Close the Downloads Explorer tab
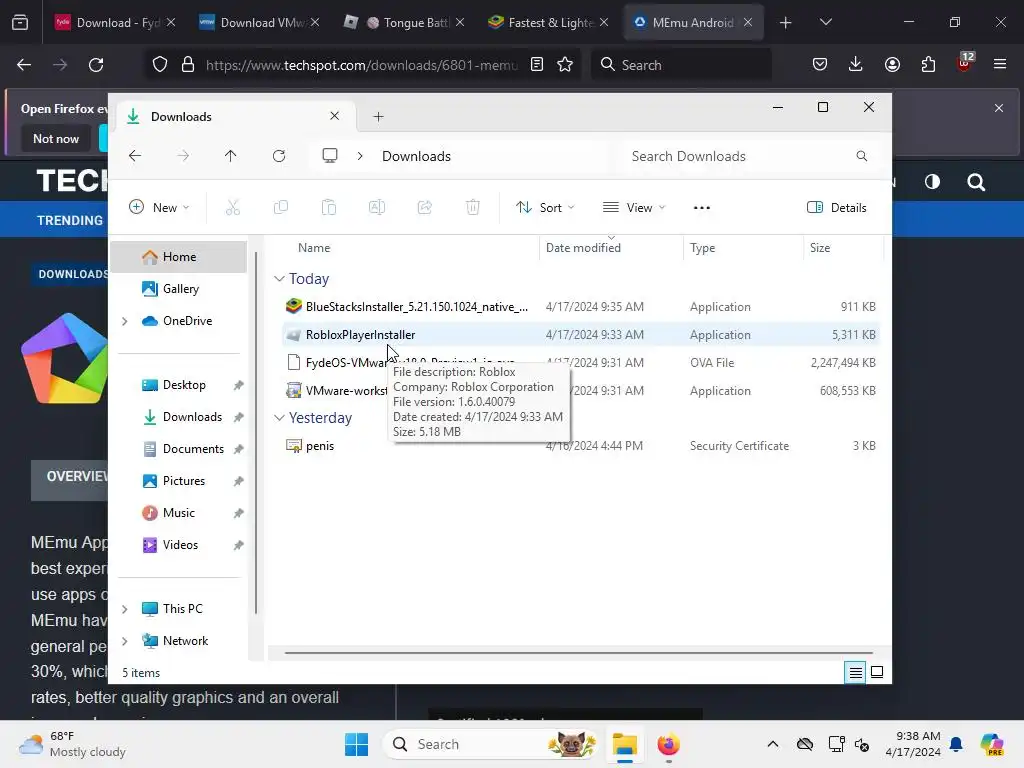The image size is (1024, 768). 334,116
